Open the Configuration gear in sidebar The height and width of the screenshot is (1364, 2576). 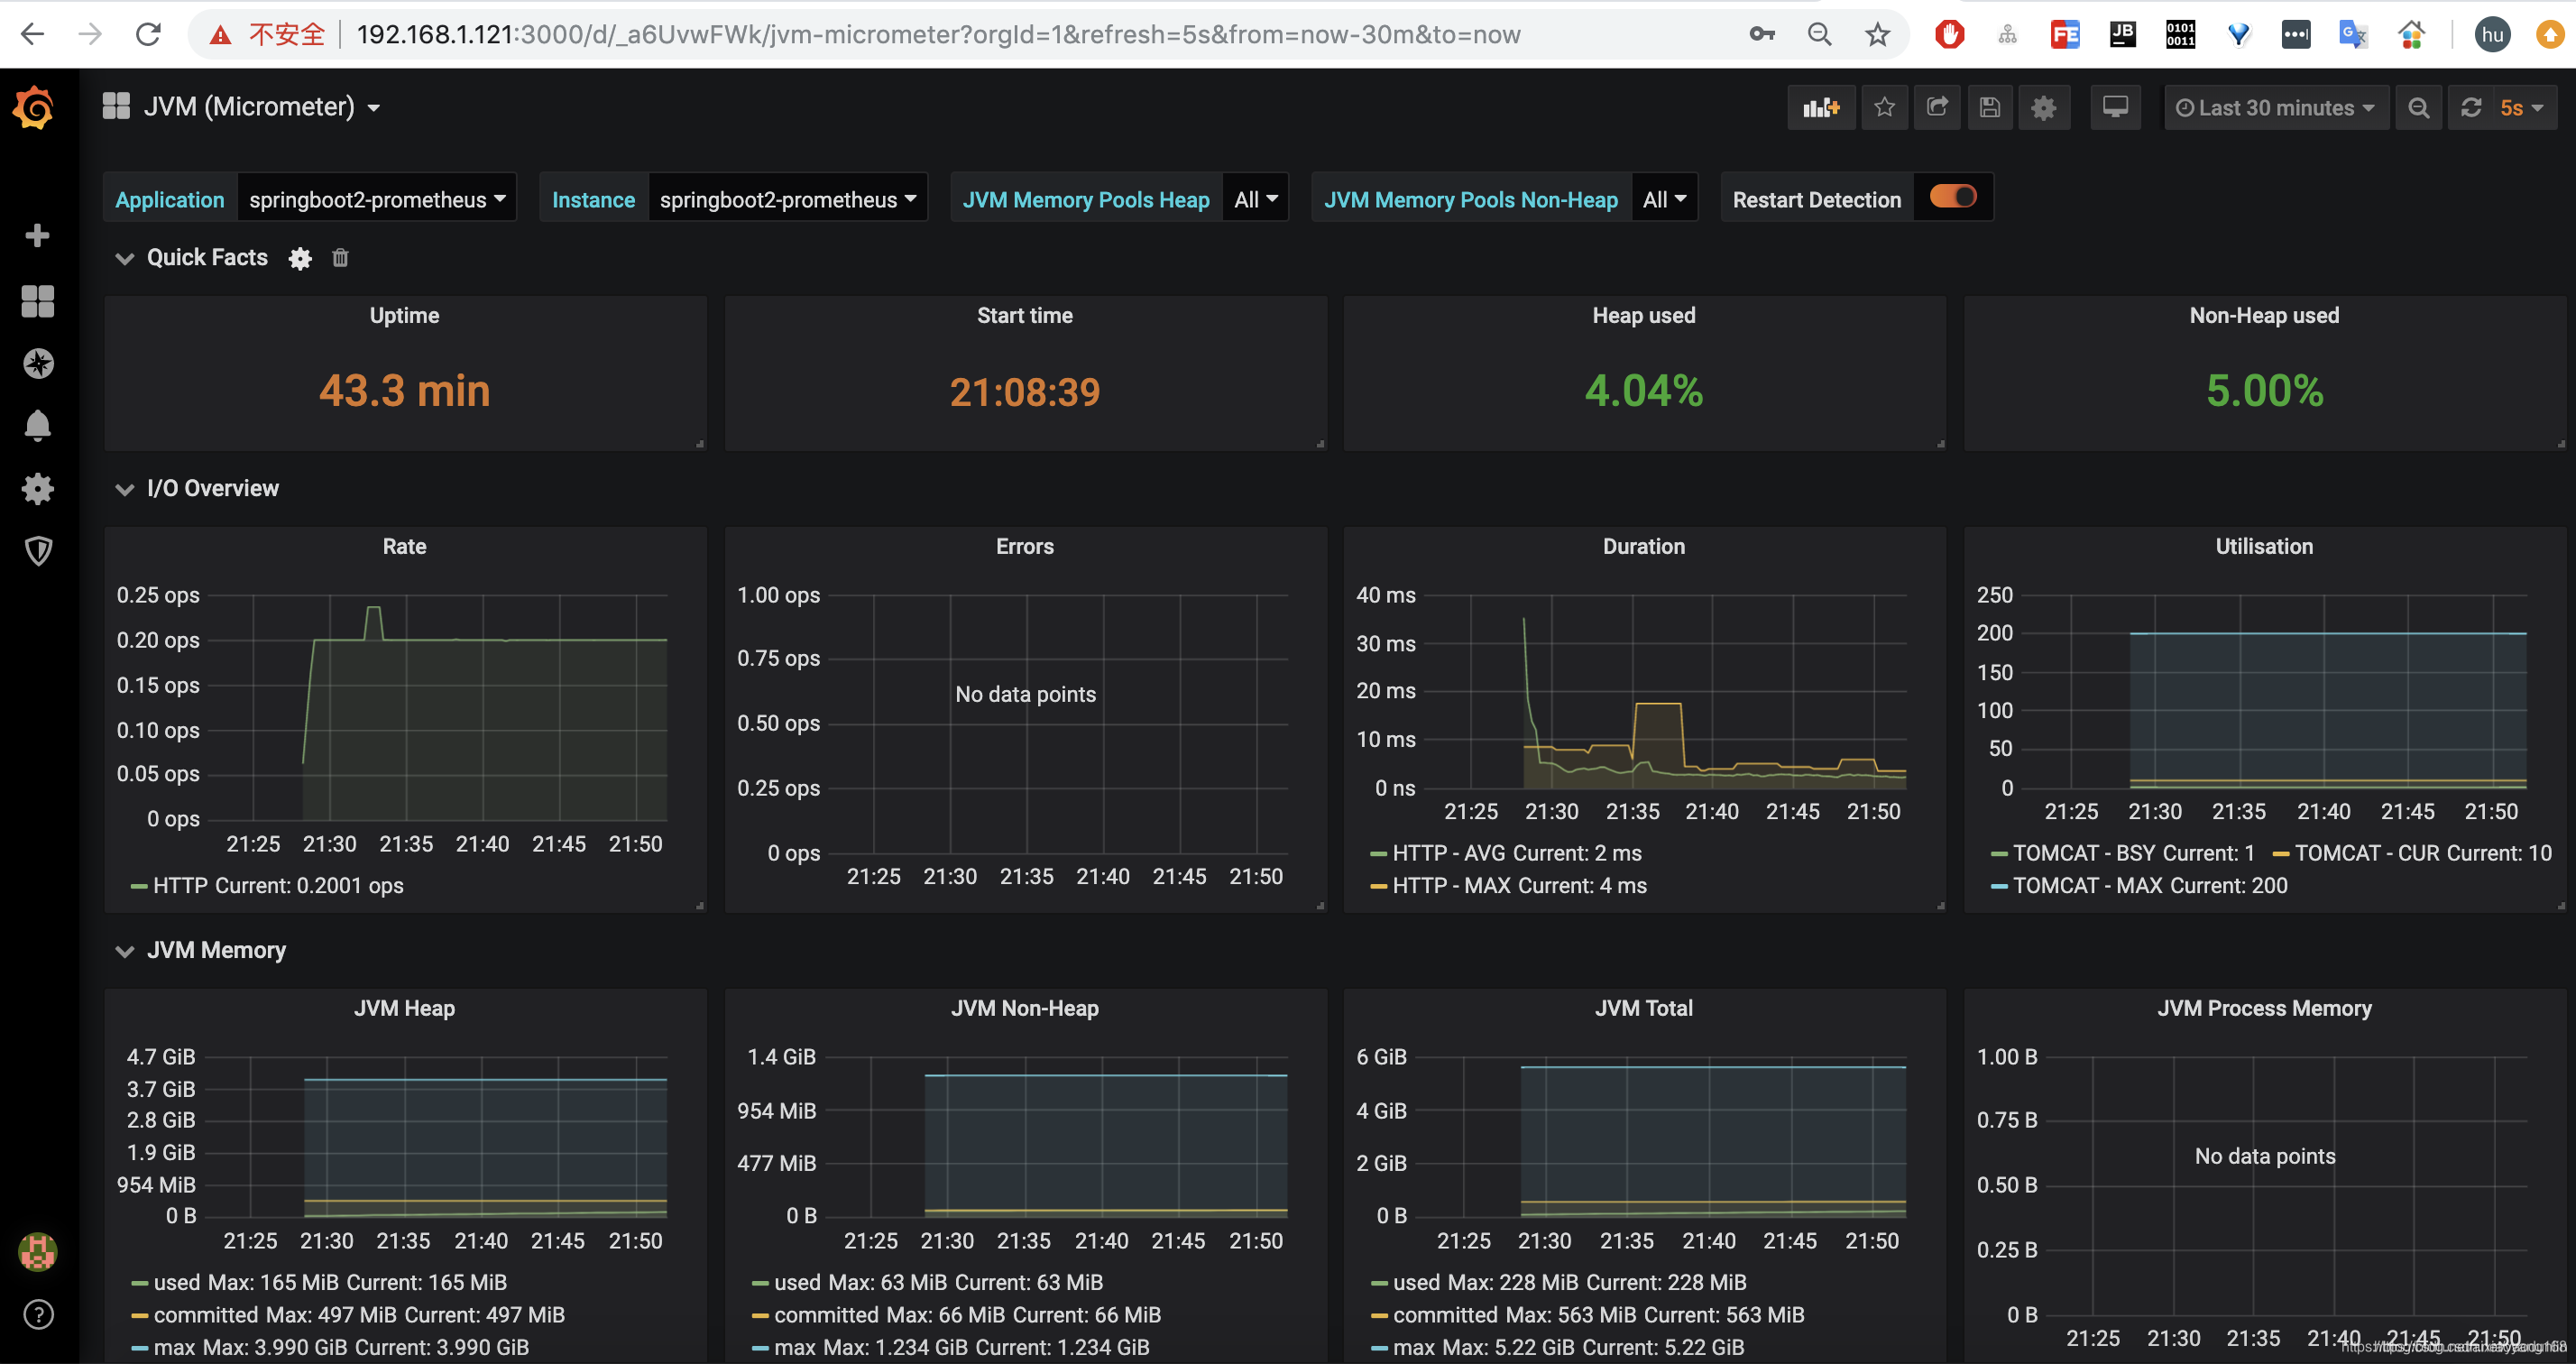(37, 489)
